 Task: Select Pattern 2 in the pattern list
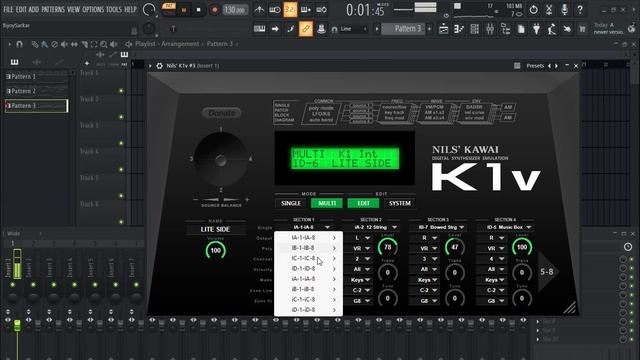click(x=36, y=91)
